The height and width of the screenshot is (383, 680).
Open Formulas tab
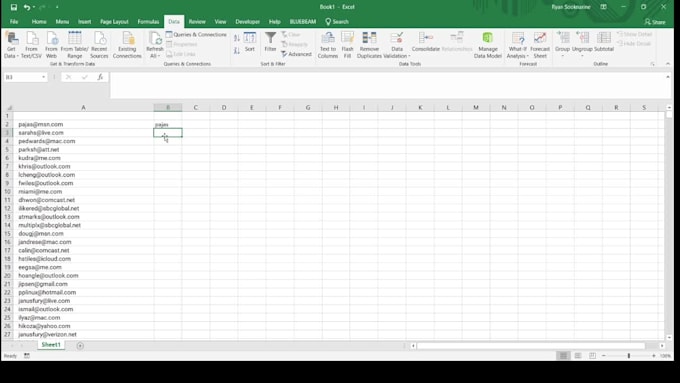(x=148, y=22)
